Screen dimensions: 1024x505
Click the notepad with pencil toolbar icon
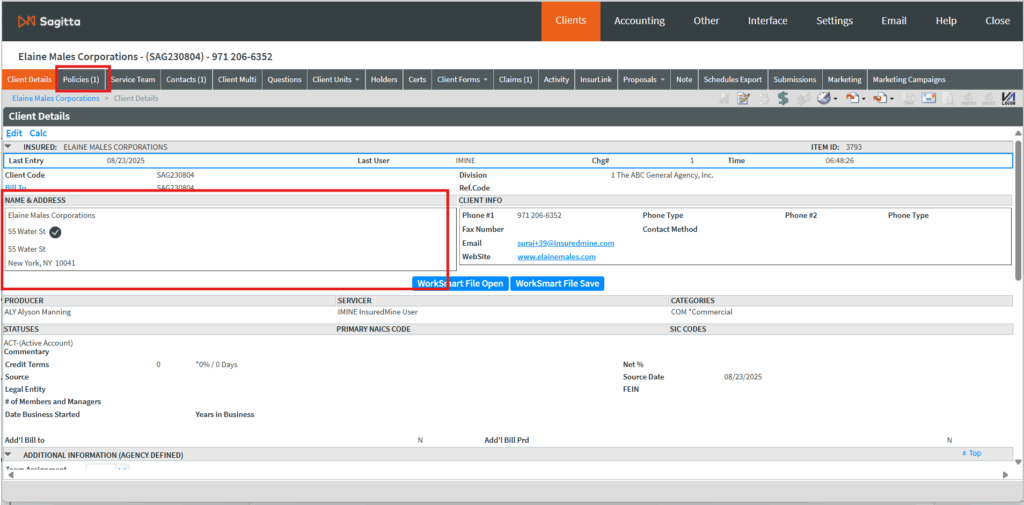point(743,98)
